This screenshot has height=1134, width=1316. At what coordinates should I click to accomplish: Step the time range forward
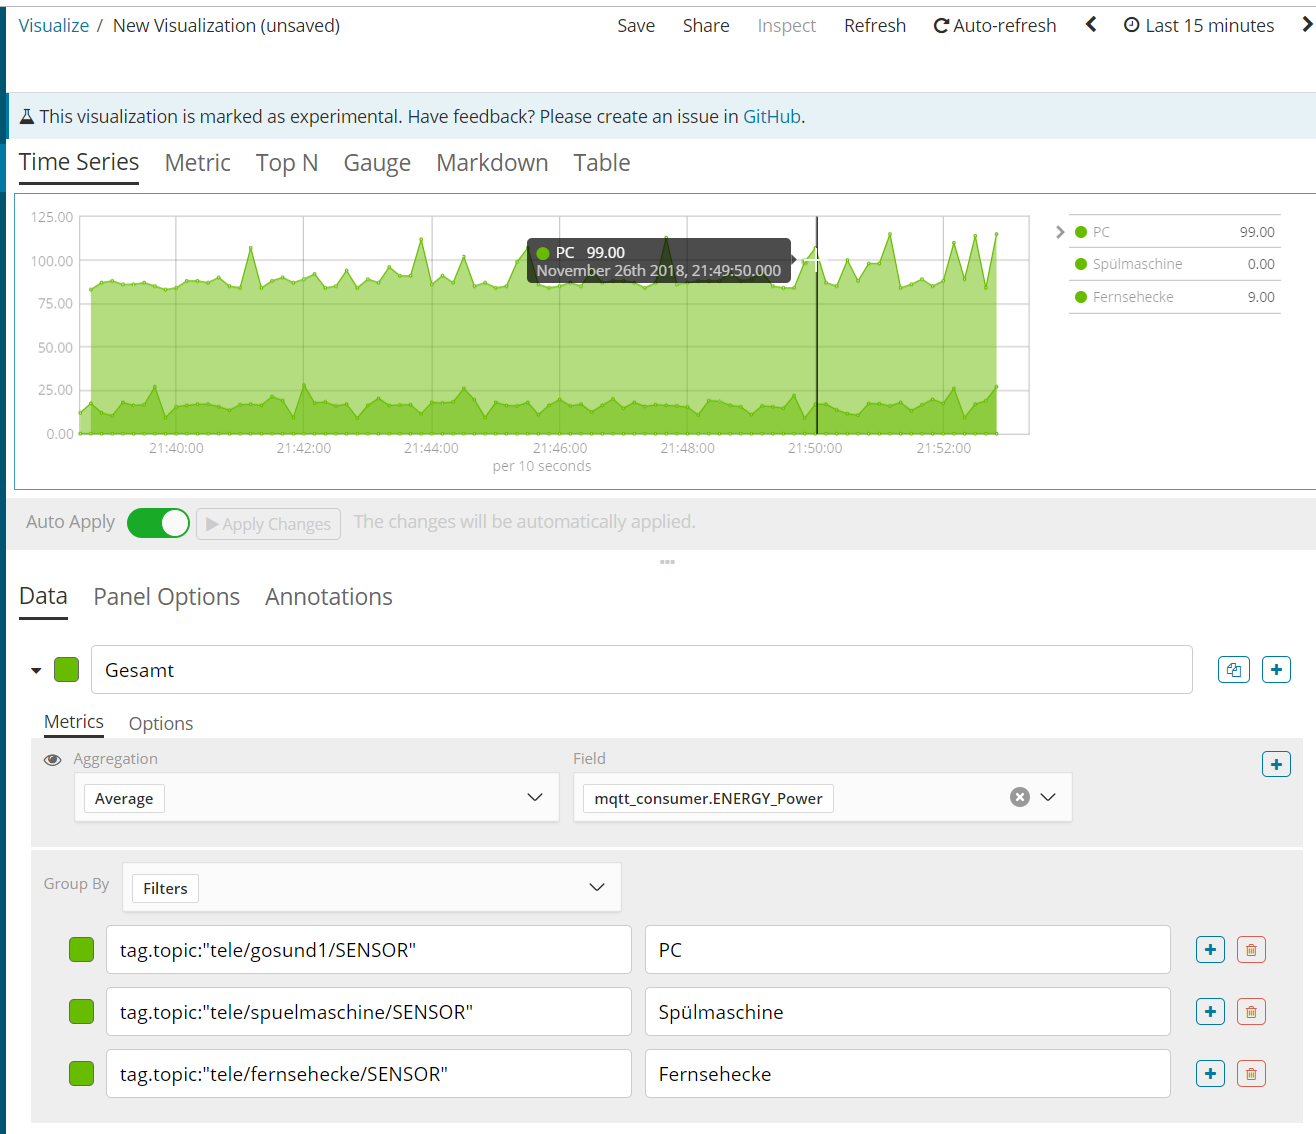point(1306,25)
